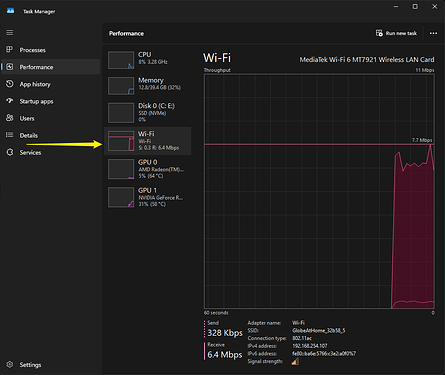Image resolution: width=445 pixels, height=375 pixels.
Task: Open Startup apps gauge icon
Action: click(x=10, y=101)
